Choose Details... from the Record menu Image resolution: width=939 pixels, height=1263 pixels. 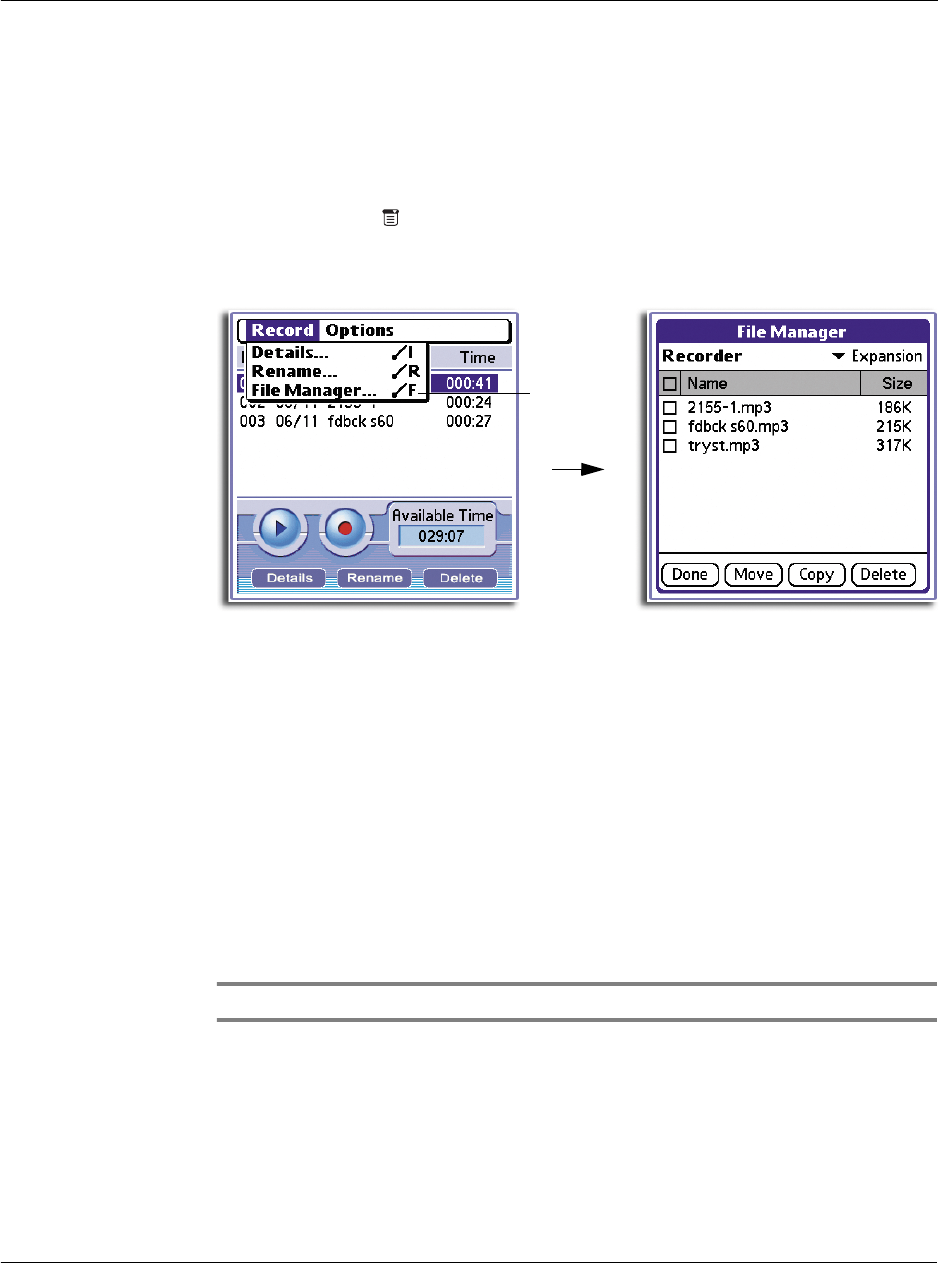click(x=337, y=353)
